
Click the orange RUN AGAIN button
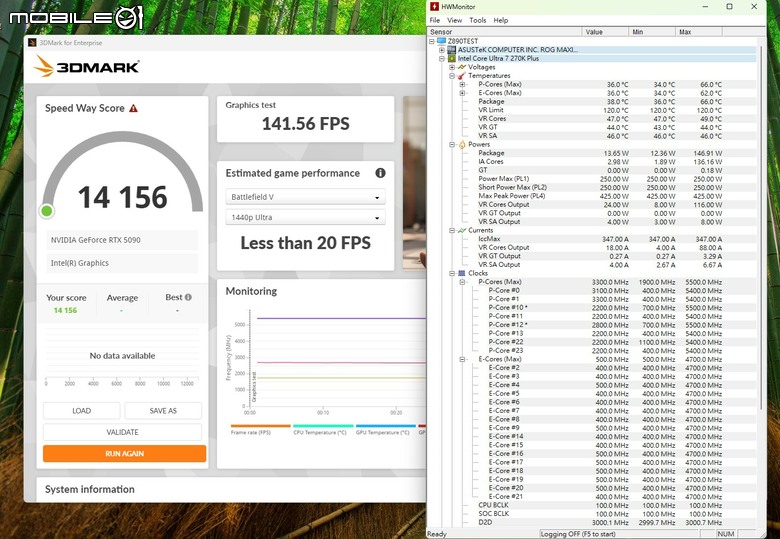(x=124, y=453)
